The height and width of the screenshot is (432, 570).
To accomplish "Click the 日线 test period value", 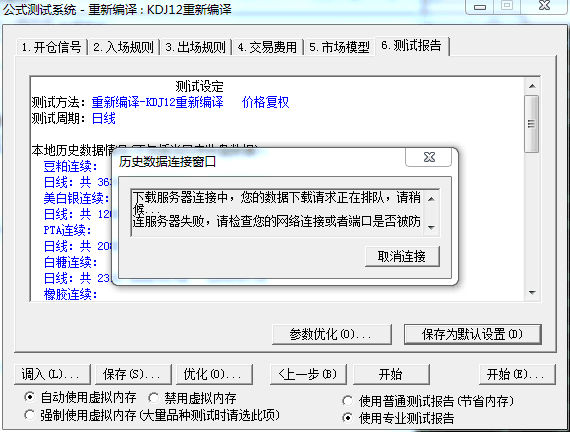I will 104,119.
